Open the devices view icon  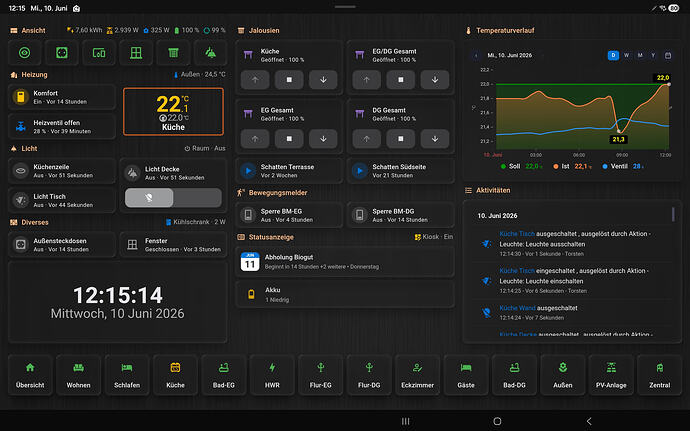click(99, 53)
